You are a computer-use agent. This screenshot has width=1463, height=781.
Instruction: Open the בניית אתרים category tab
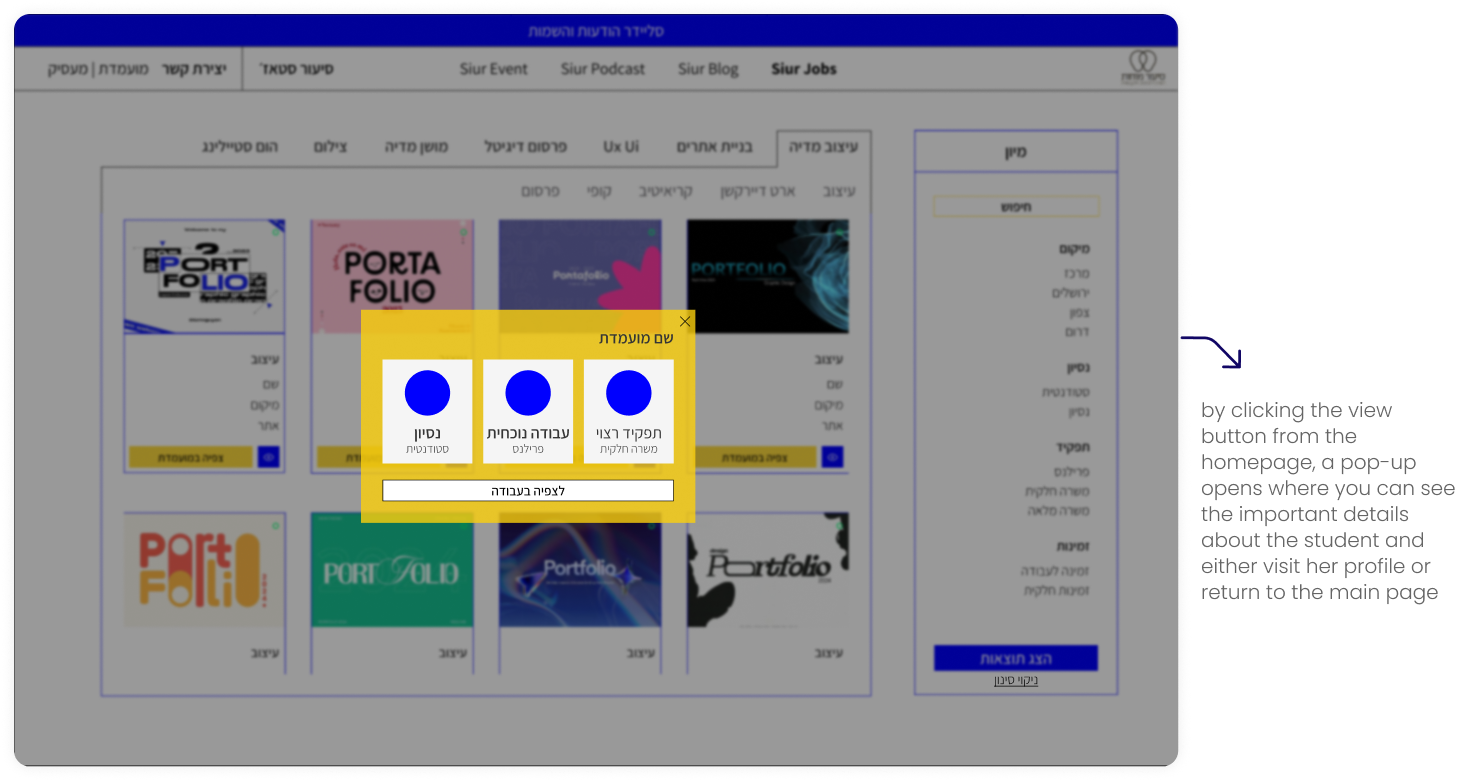tap(712, 147)
